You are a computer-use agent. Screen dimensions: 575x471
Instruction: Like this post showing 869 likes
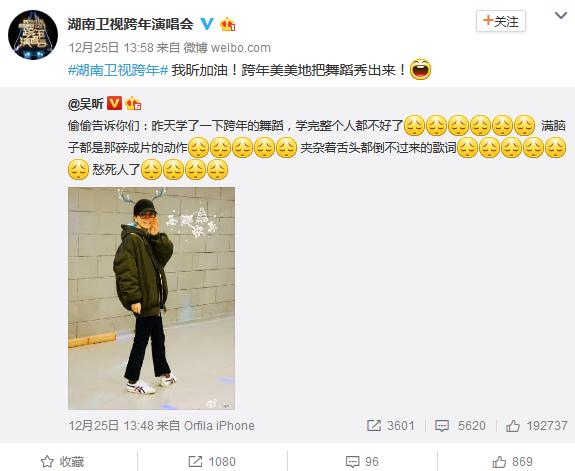512,461
